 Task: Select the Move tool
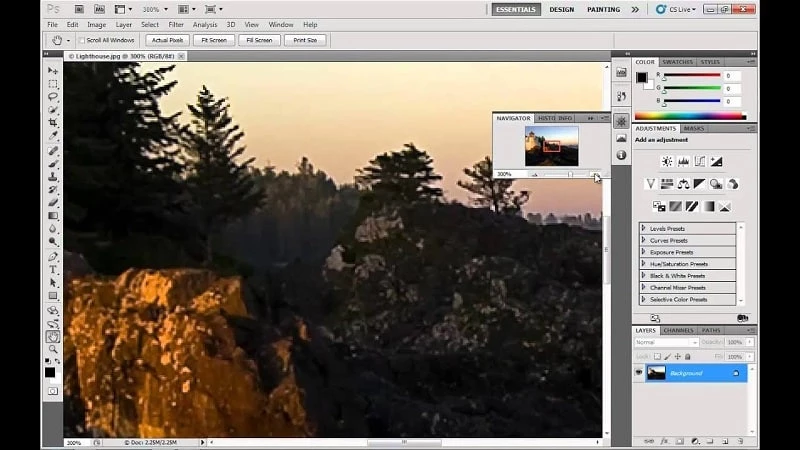pos(52,71)
